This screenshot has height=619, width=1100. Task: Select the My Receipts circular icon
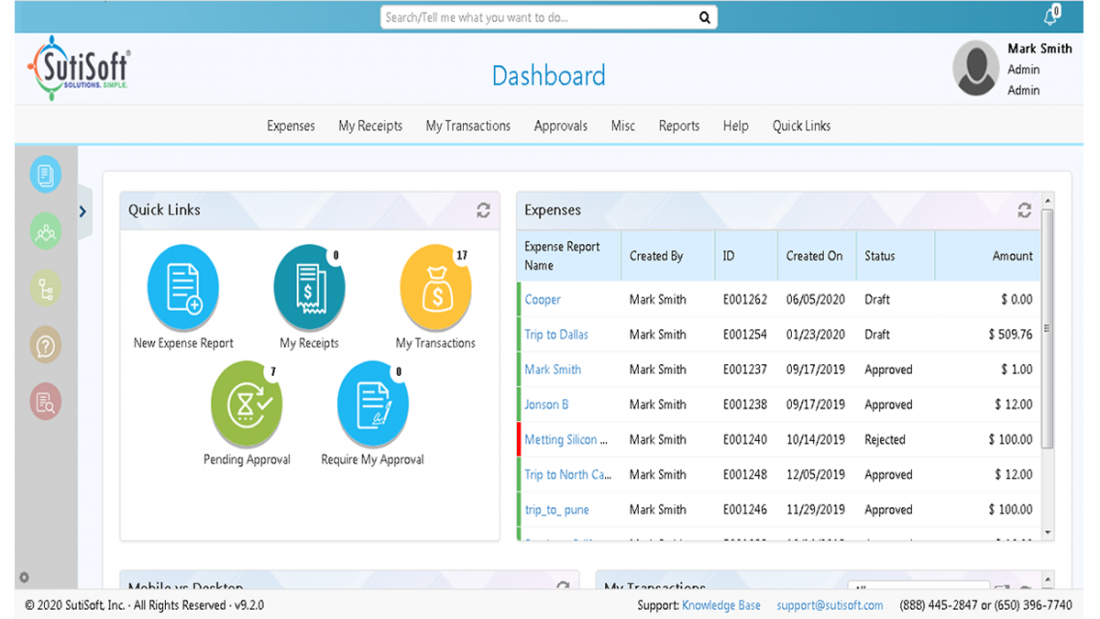(308, 288)
